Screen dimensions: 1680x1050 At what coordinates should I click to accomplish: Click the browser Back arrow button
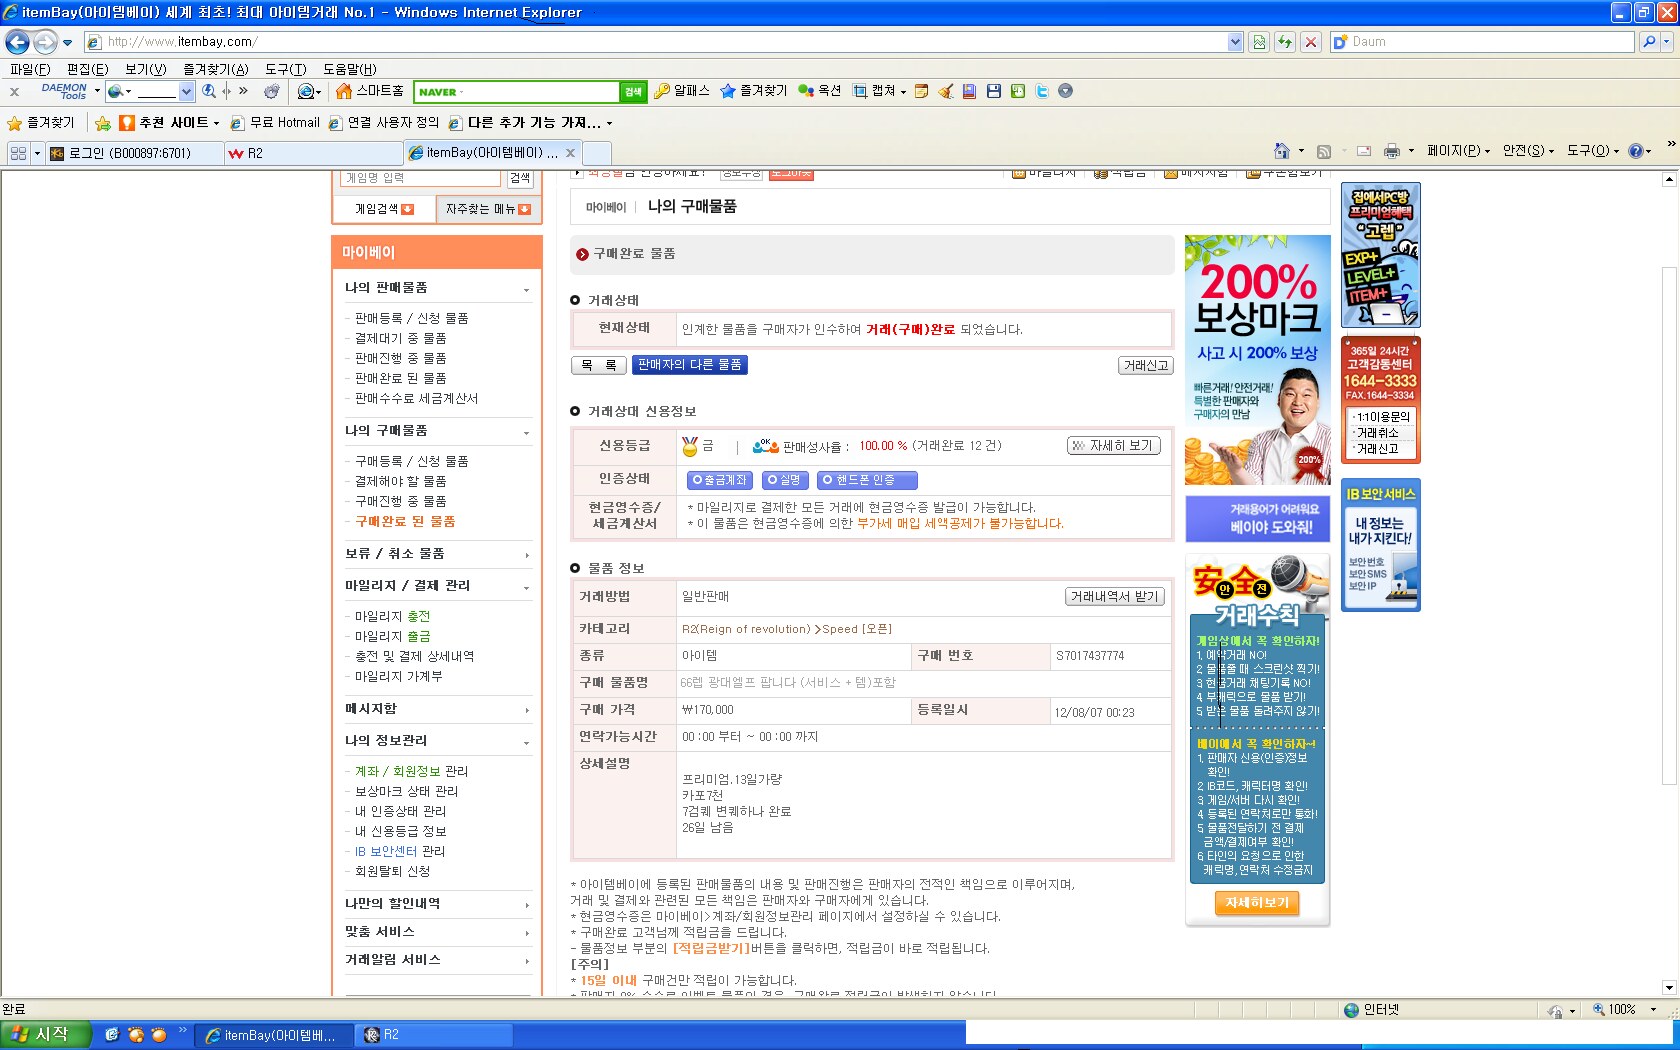17,42
